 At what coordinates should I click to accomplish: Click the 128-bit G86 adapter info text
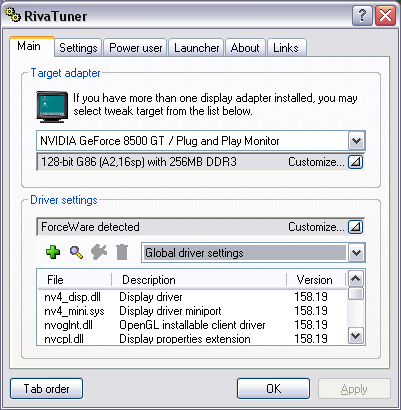[139, 162]
